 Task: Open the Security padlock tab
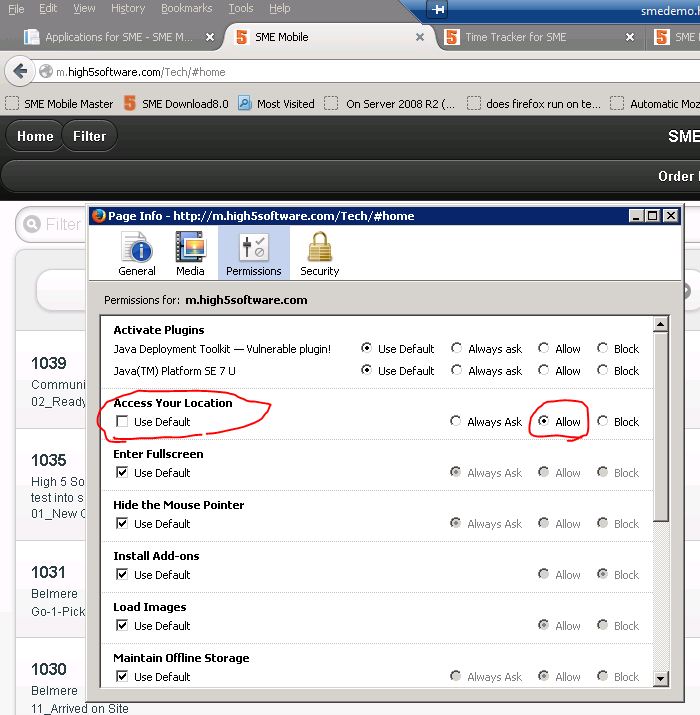pos(319,254)
